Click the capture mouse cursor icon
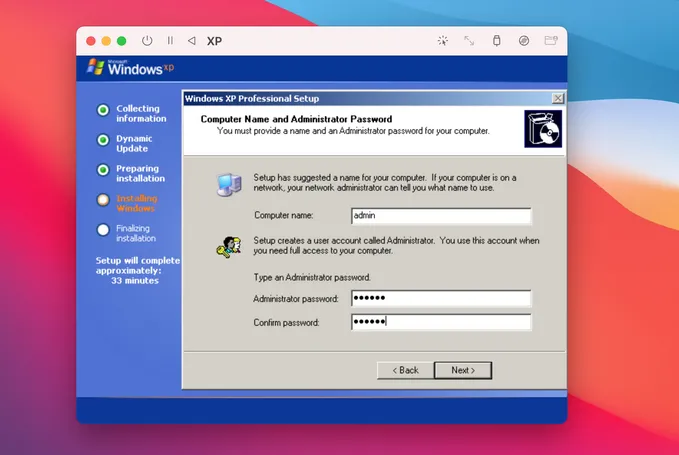 point(443,41)
